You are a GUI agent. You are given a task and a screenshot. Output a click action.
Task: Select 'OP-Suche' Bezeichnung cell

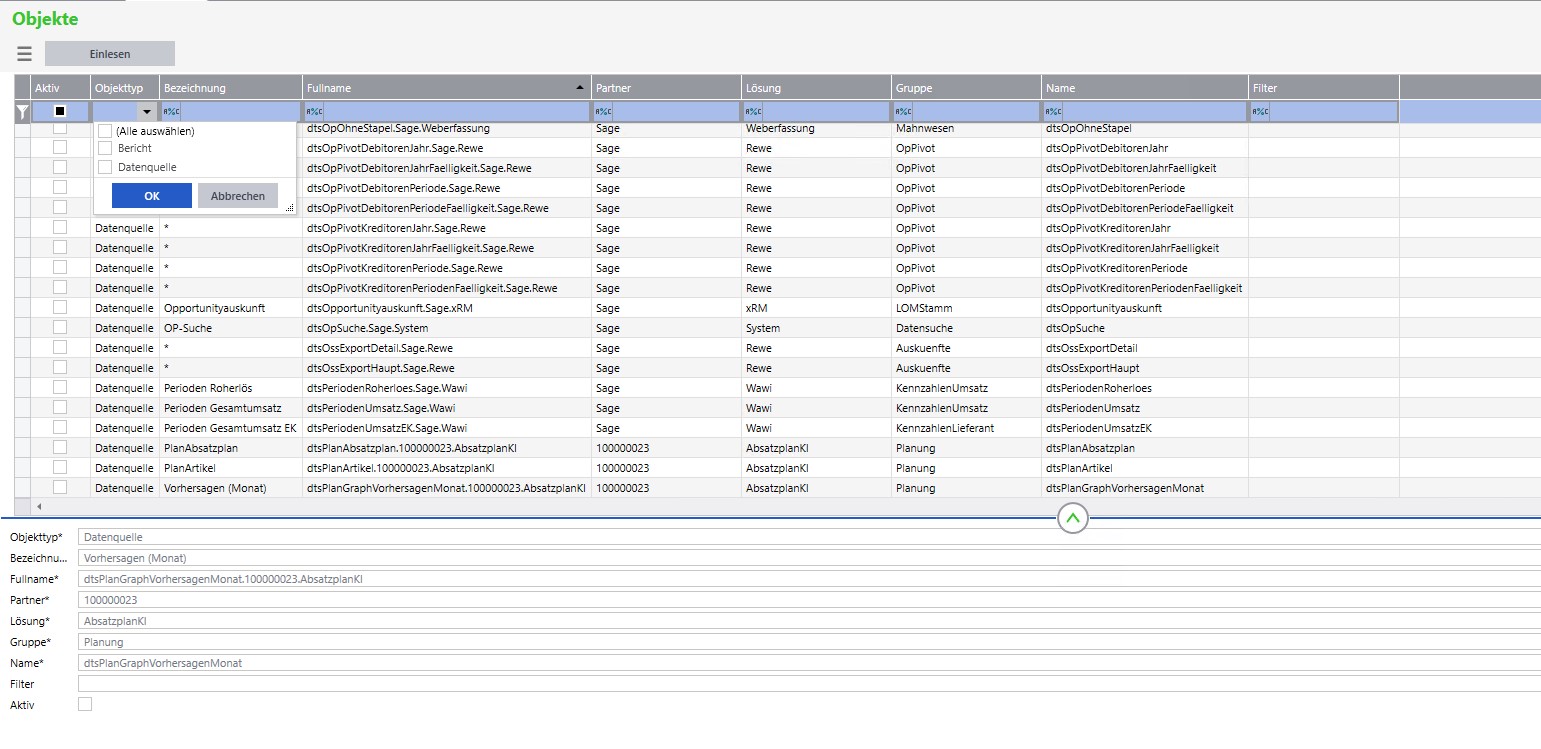[231, 328]
